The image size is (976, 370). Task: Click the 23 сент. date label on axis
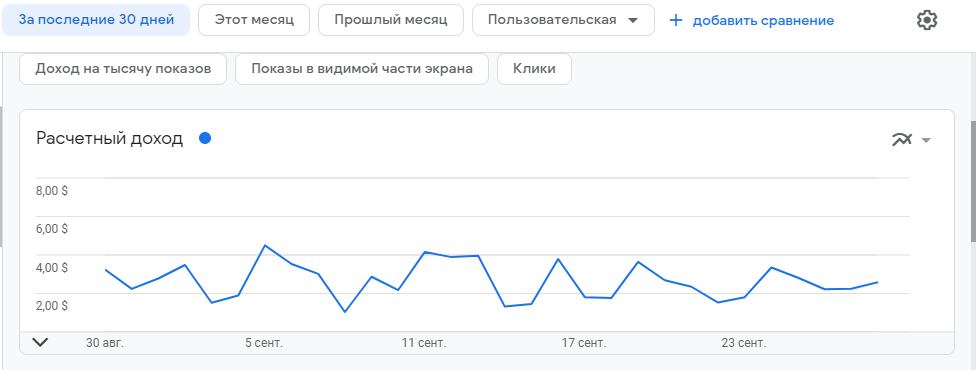coord(744,343)
